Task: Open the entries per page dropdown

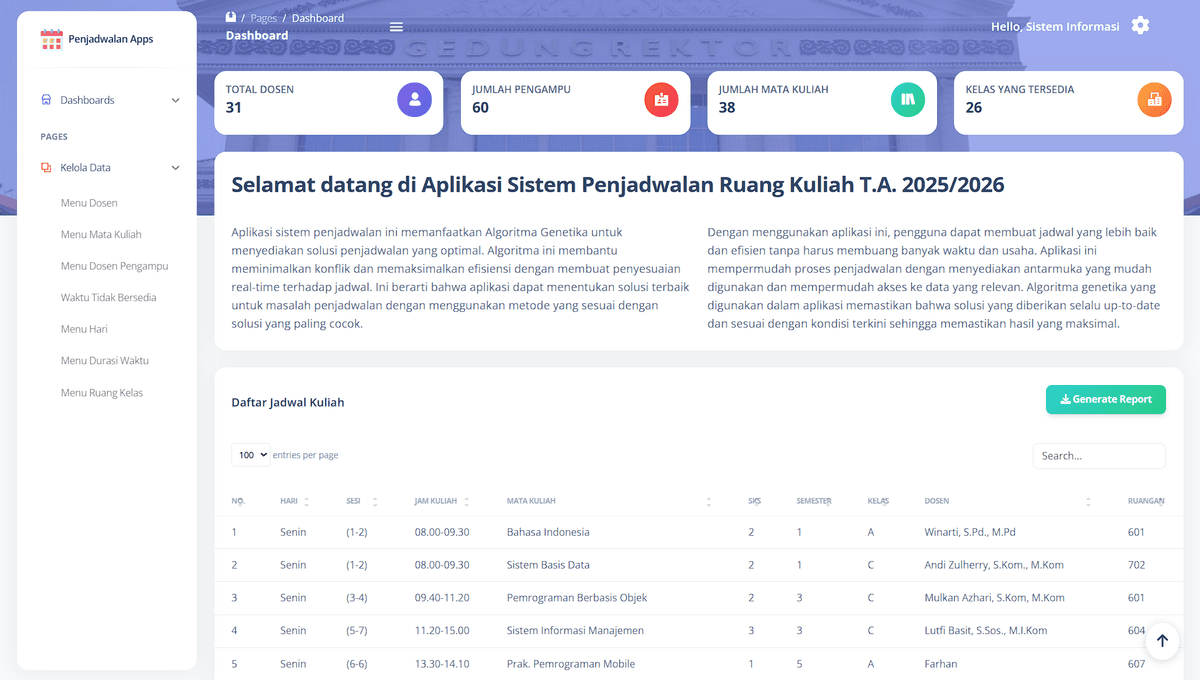Action: point(250,454)
